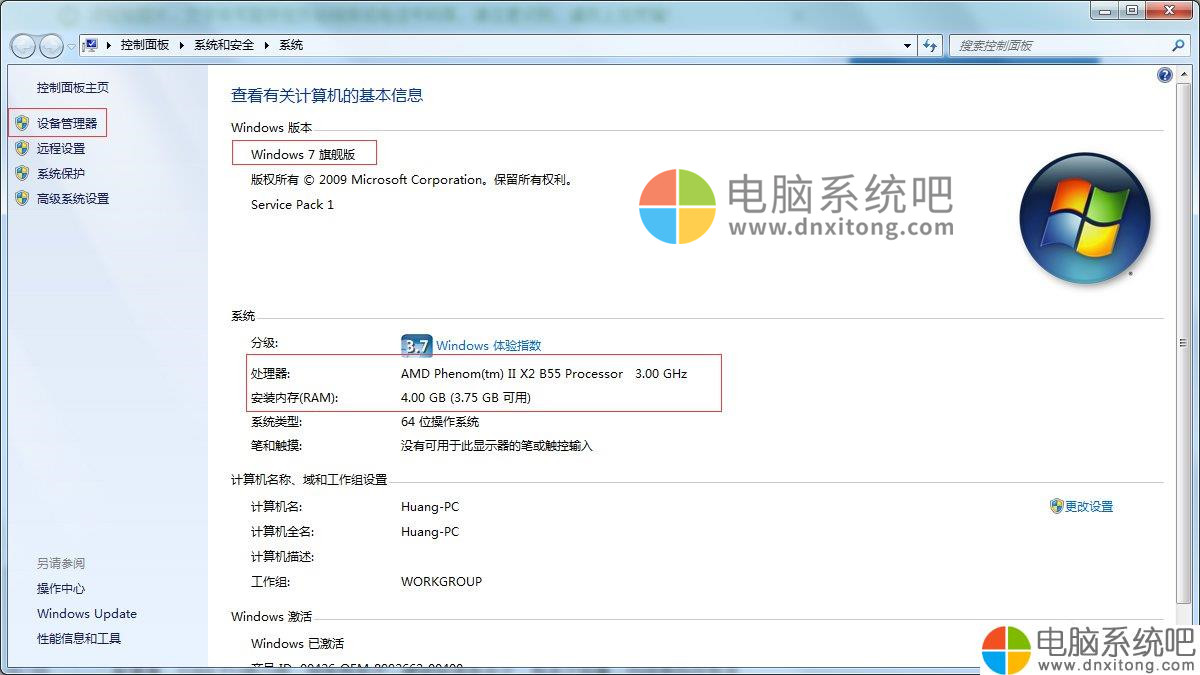Go forward with the Forward arrow button
Viewport: 1200px width, 675px height.
point(51,46)
